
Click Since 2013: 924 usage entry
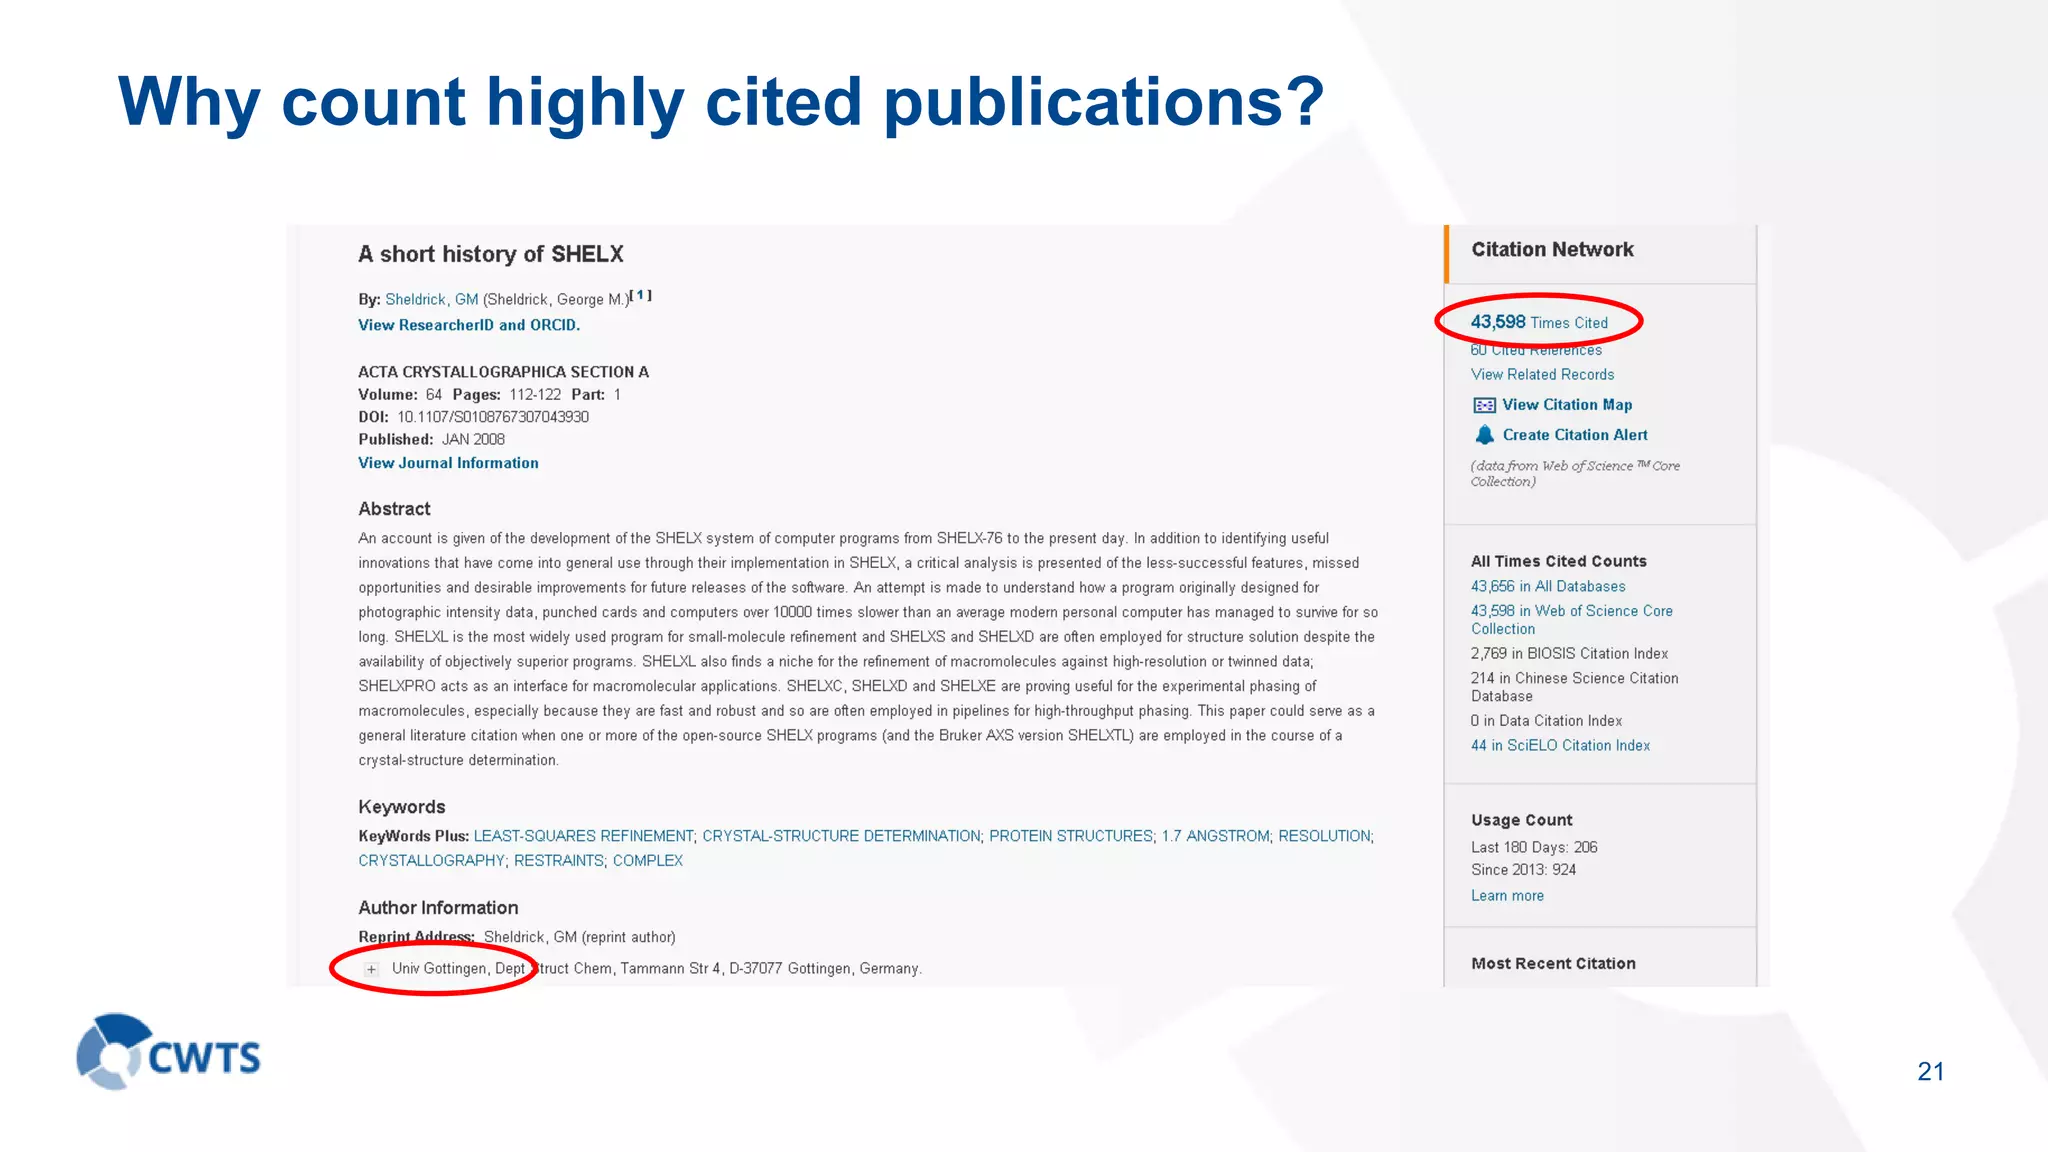[1523, 870]
